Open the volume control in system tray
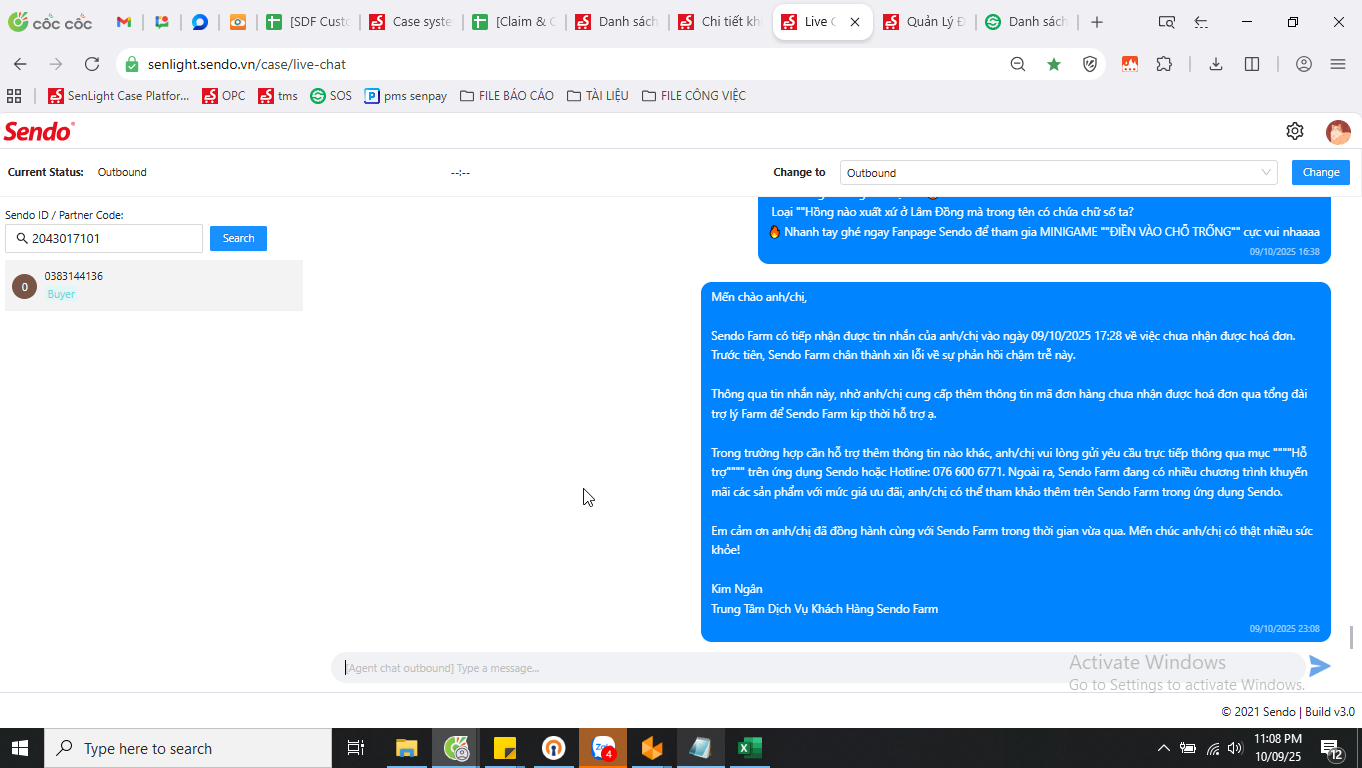Screen dimensions: 1362x768 tap(1235, 748)
